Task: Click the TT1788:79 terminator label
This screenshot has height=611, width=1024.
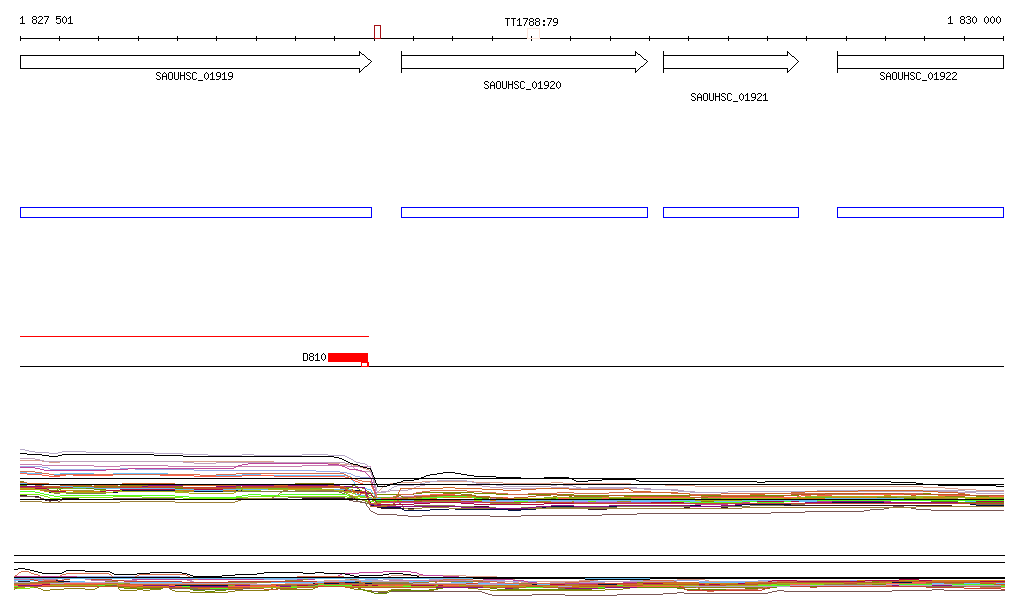Action: (531, 22)
